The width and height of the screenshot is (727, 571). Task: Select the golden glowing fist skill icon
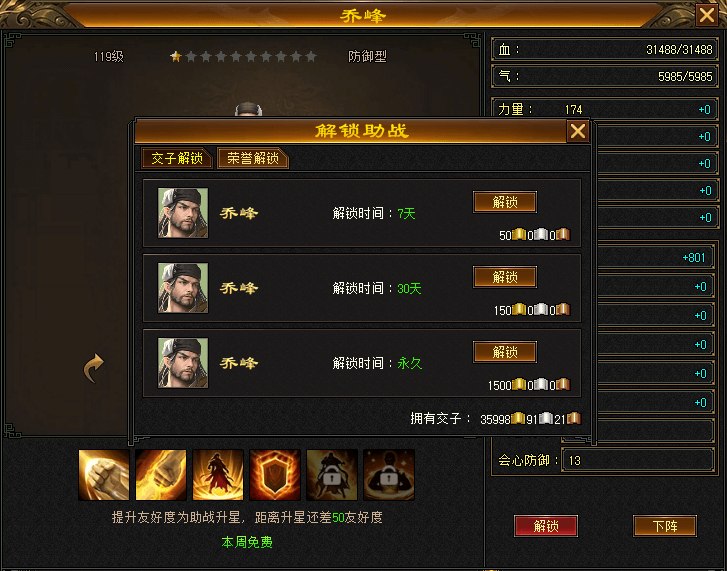coord(161,475)
